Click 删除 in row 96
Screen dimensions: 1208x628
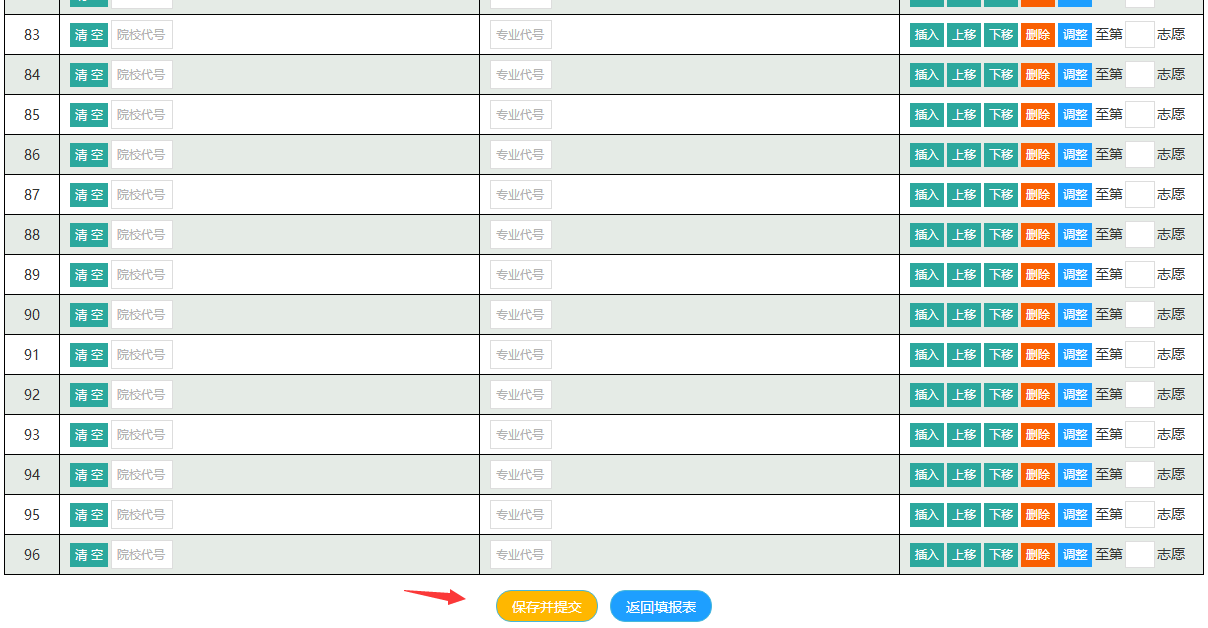tap(1038, 555)
